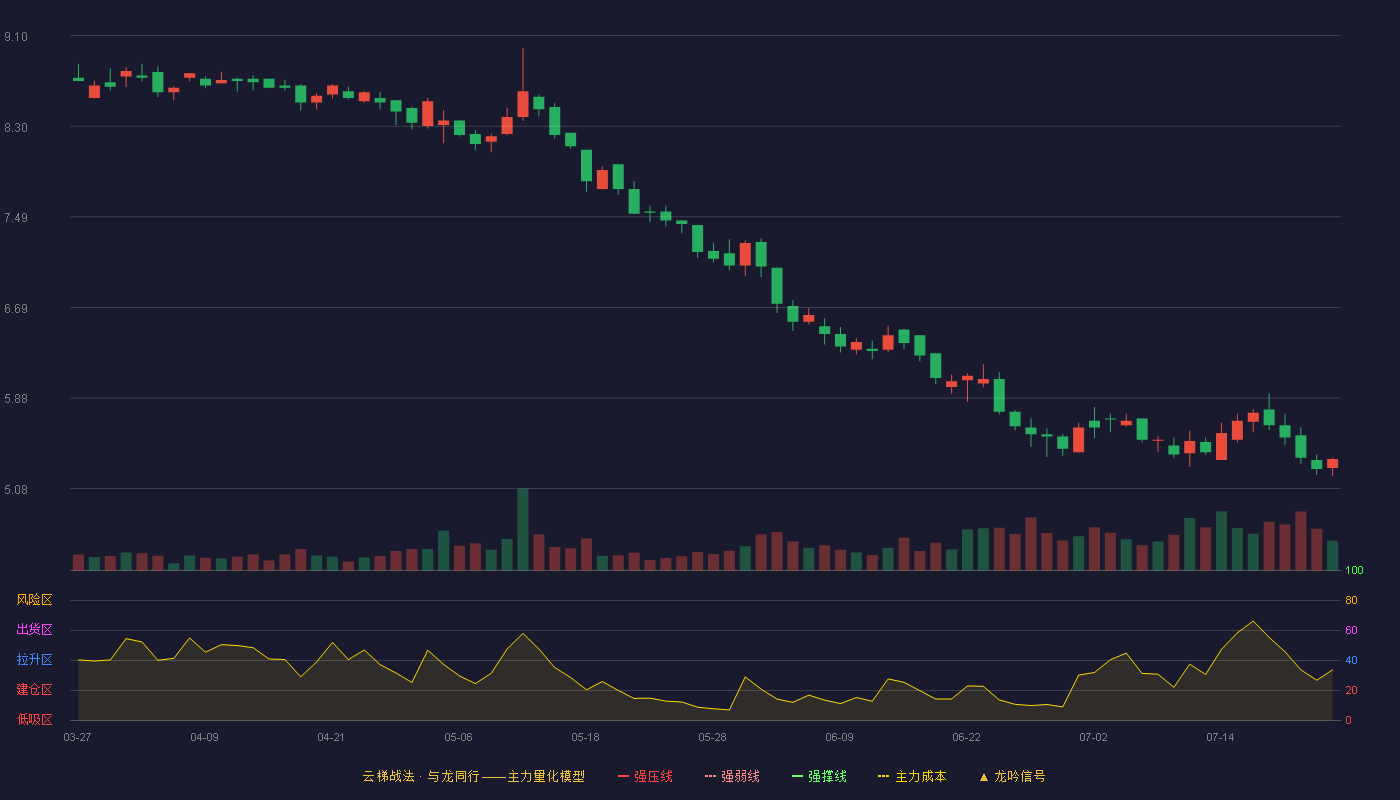Click the 03-27 date label

pyautogui.click(x=77, y=737)
